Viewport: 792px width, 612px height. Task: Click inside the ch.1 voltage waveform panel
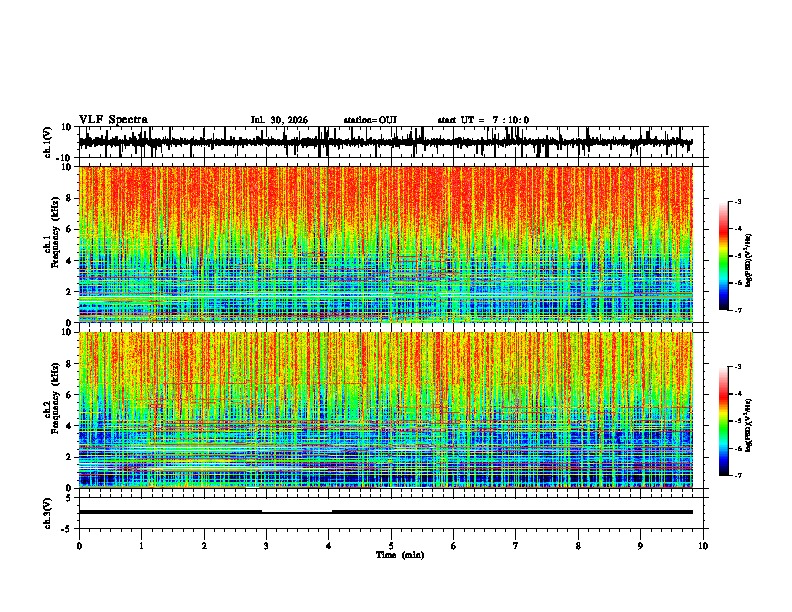click(x=393, y=142)
